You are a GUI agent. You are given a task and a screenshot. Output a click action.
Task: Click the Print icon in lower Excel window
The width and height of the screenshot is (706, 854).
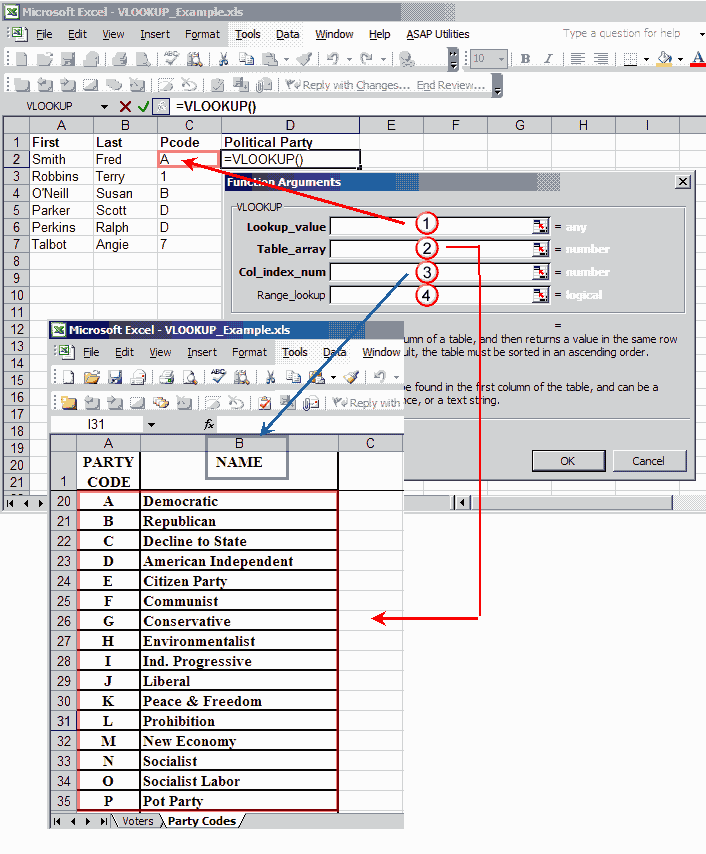click(x=166, y=377)
